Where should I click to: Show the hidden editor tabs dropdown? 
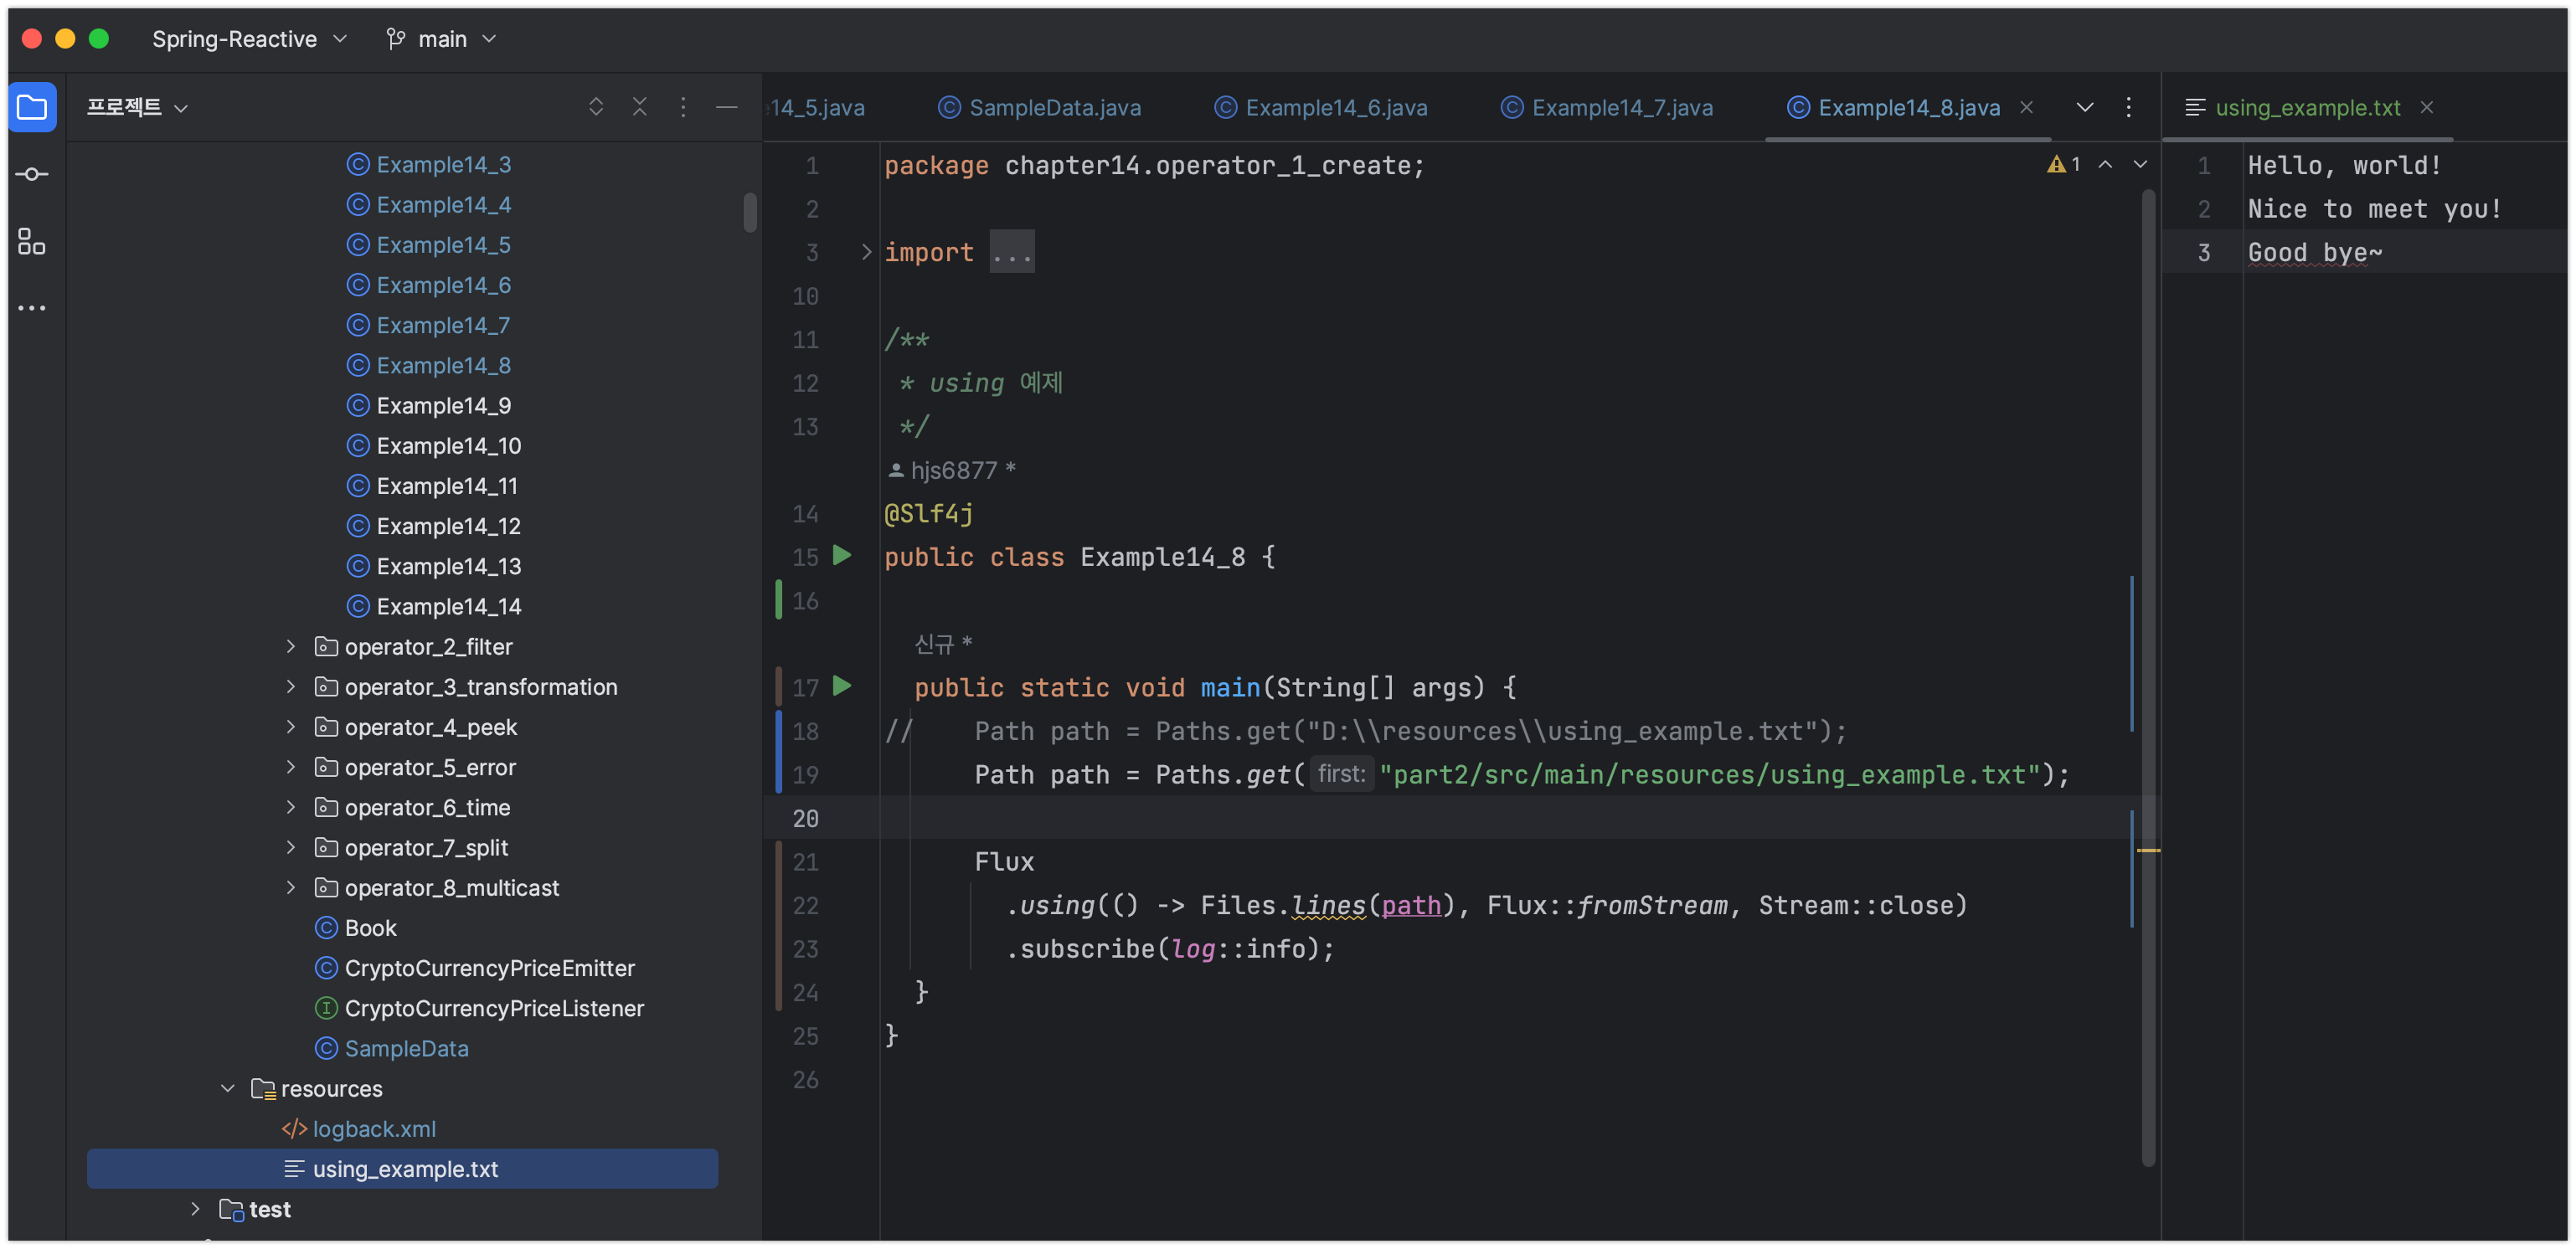(2085, 107)
